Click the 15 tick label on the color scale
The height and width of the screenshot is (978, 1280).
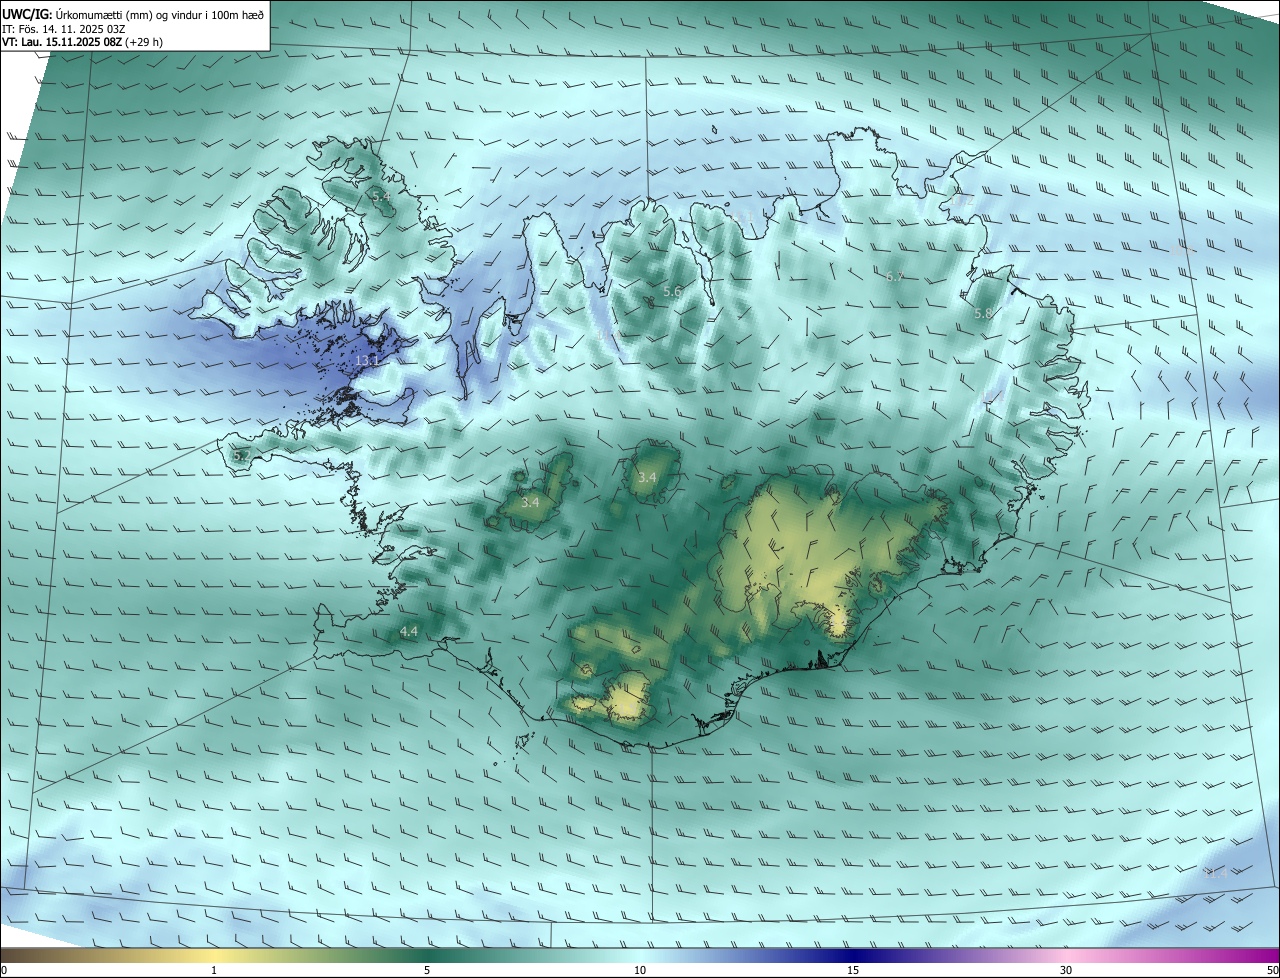point(853,970)
